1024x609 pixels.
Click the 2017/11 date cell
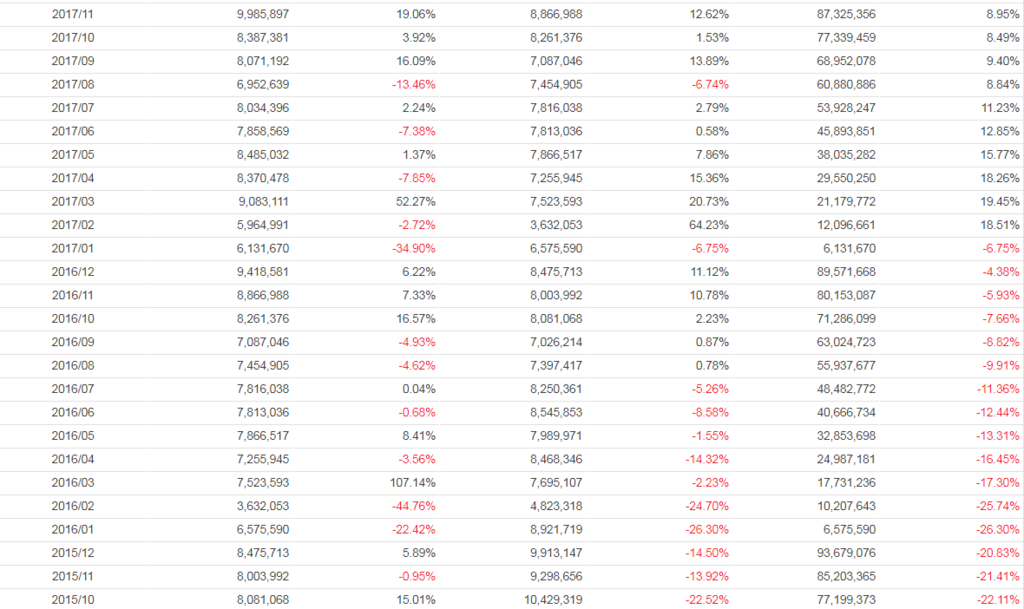click(x=72, y=15)
